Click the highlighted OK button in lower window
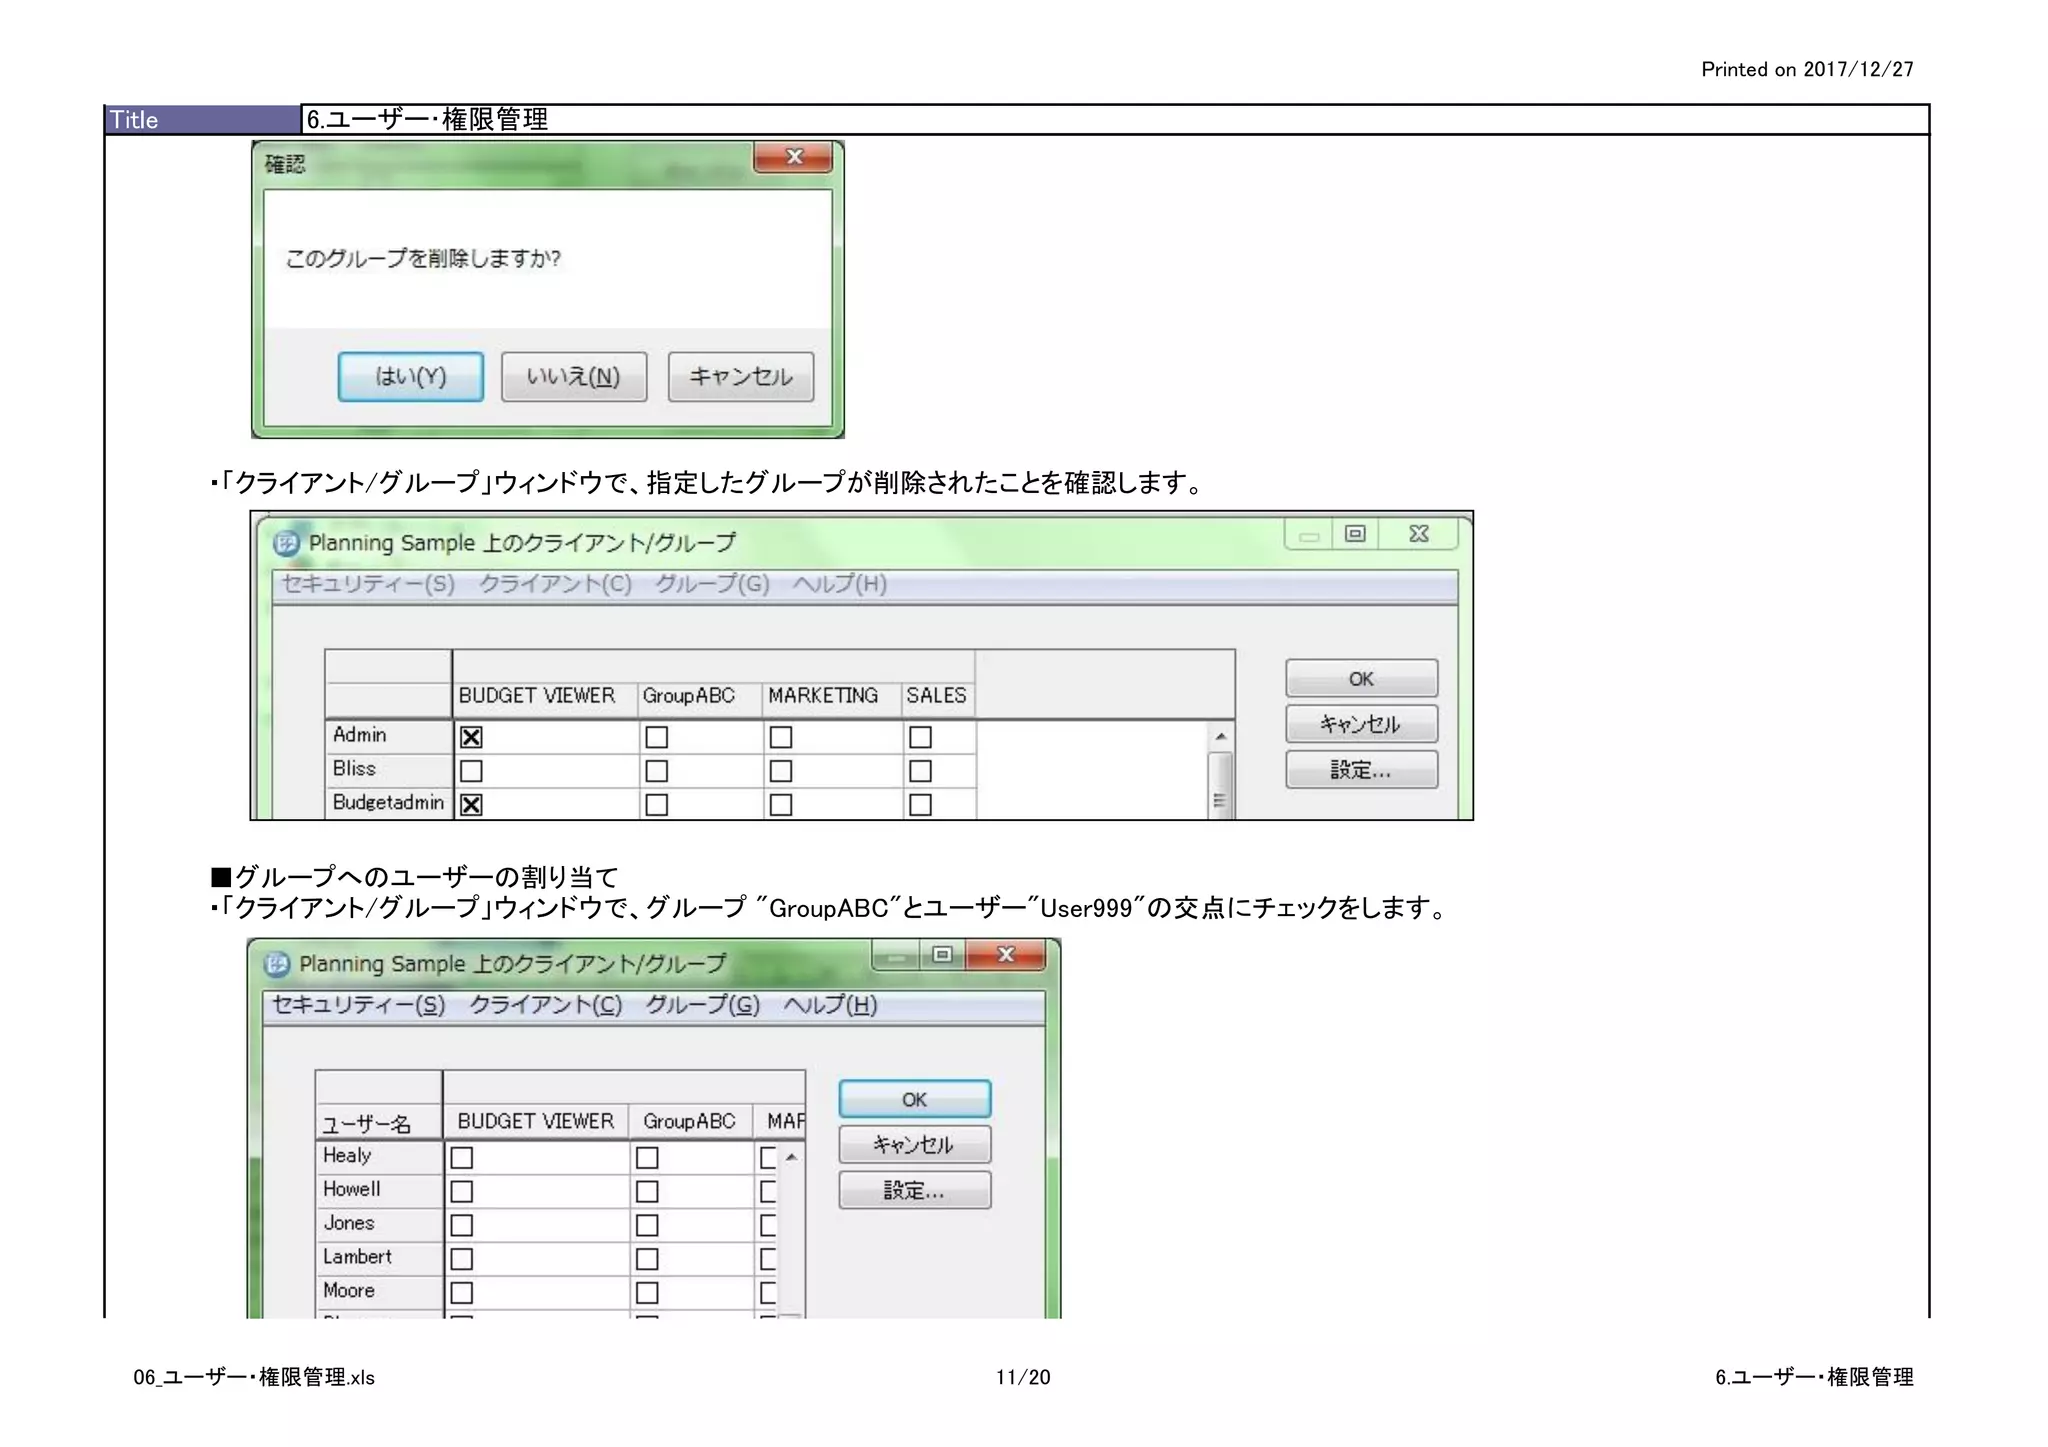The height and width of the screenshot is (1447, 2048). tap(914, 1099)
